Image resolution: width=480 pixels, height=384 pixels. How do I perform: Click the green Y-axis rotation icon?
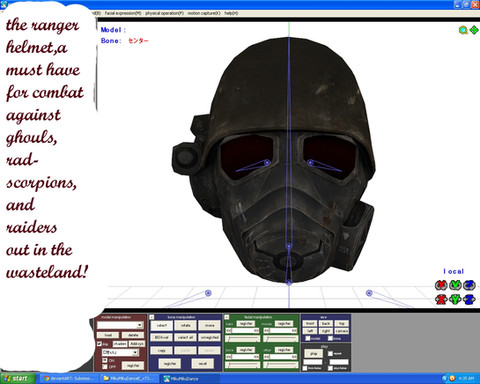455,285
